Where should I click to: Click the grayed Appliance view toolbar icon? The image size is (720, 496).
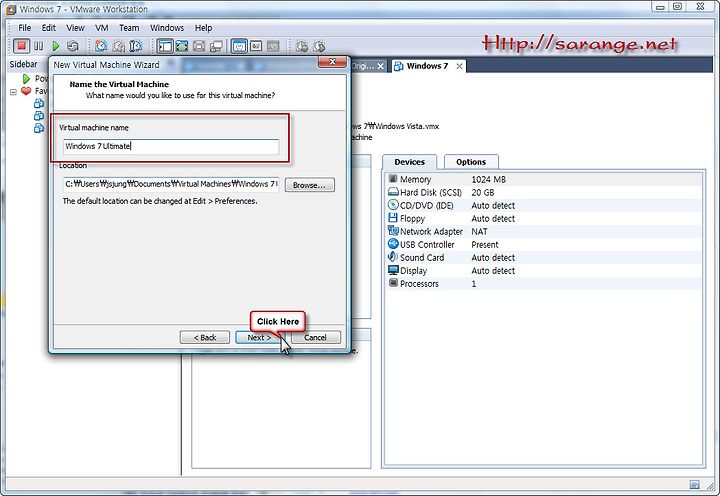click(x=273, y=46)
